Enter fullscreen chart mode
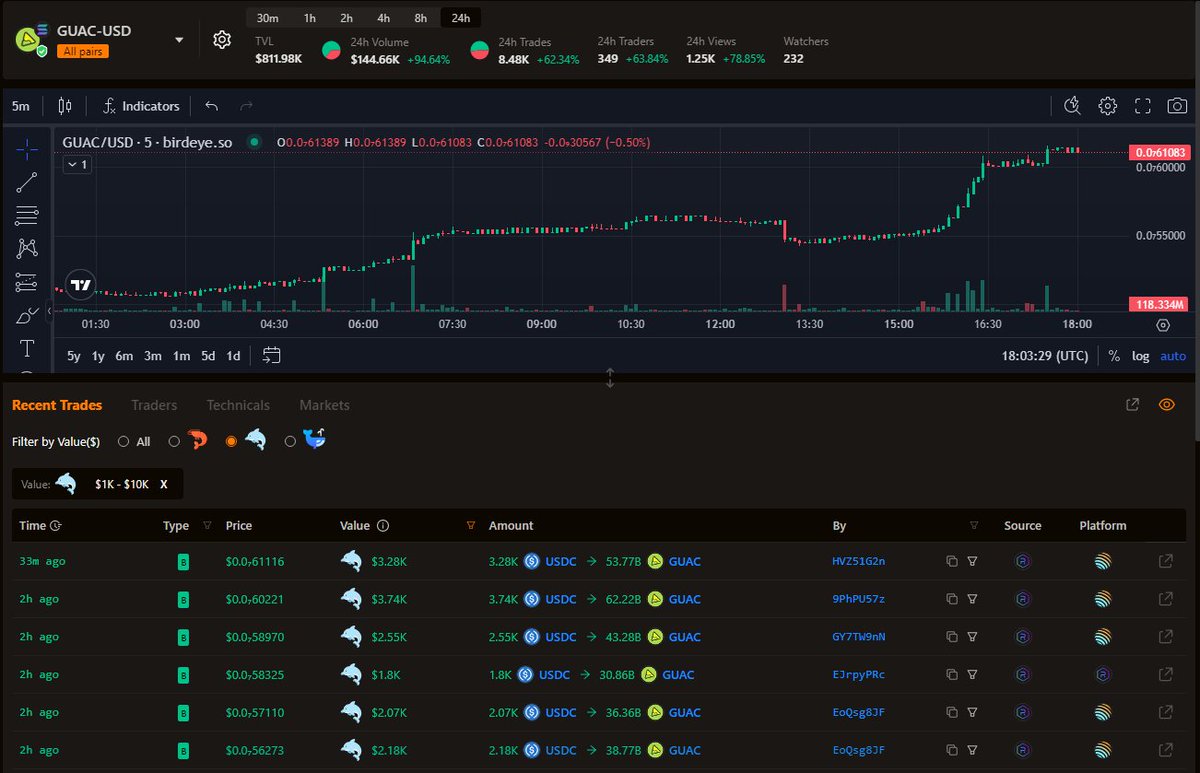 click(x=1143, y=106)
